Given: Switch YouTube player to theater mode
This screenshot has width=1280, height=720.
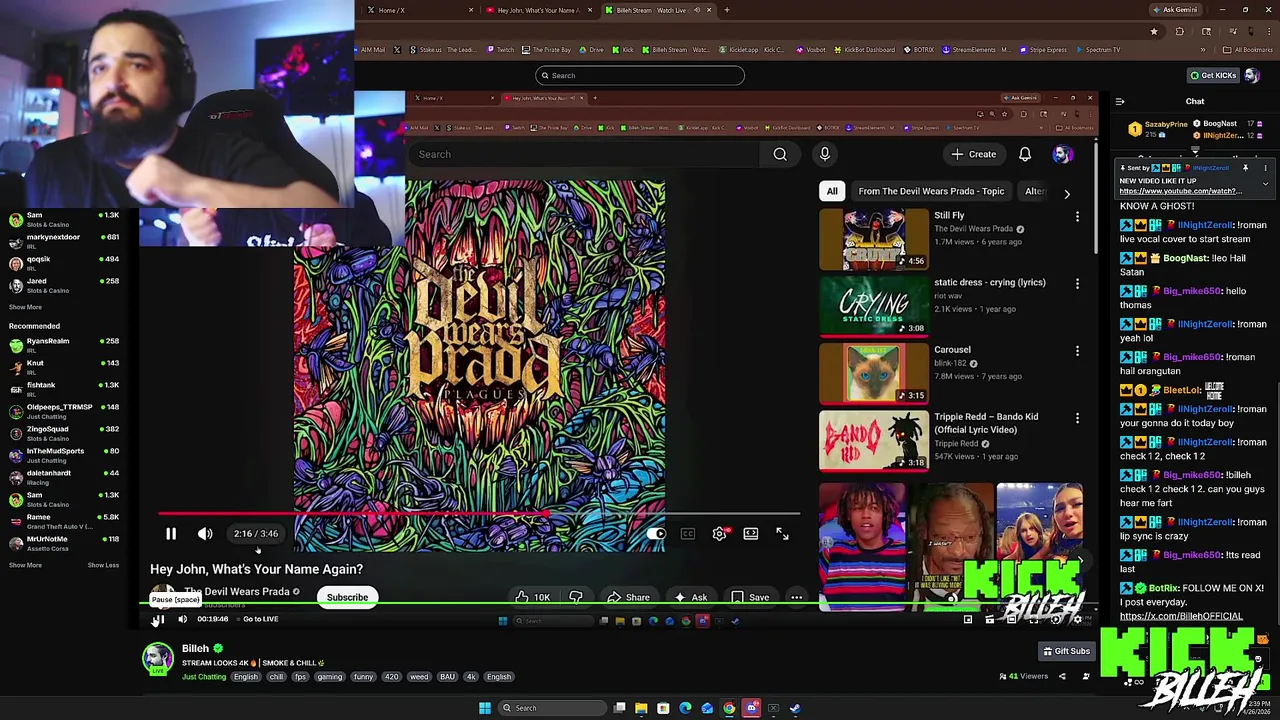Looking at the screenshot, I should tap(751, 534).
